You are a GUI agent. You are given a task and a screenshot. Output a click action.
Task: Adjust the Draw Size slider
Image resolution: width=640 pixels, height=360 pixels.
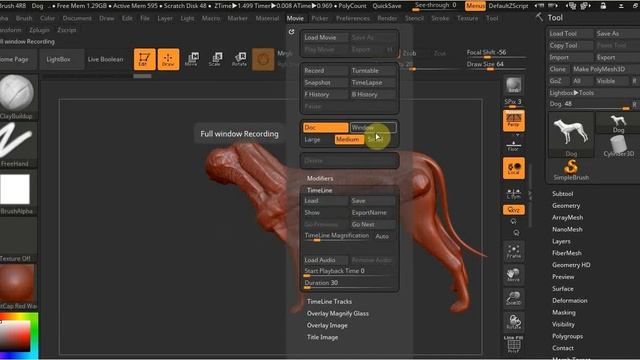(496, 65)
